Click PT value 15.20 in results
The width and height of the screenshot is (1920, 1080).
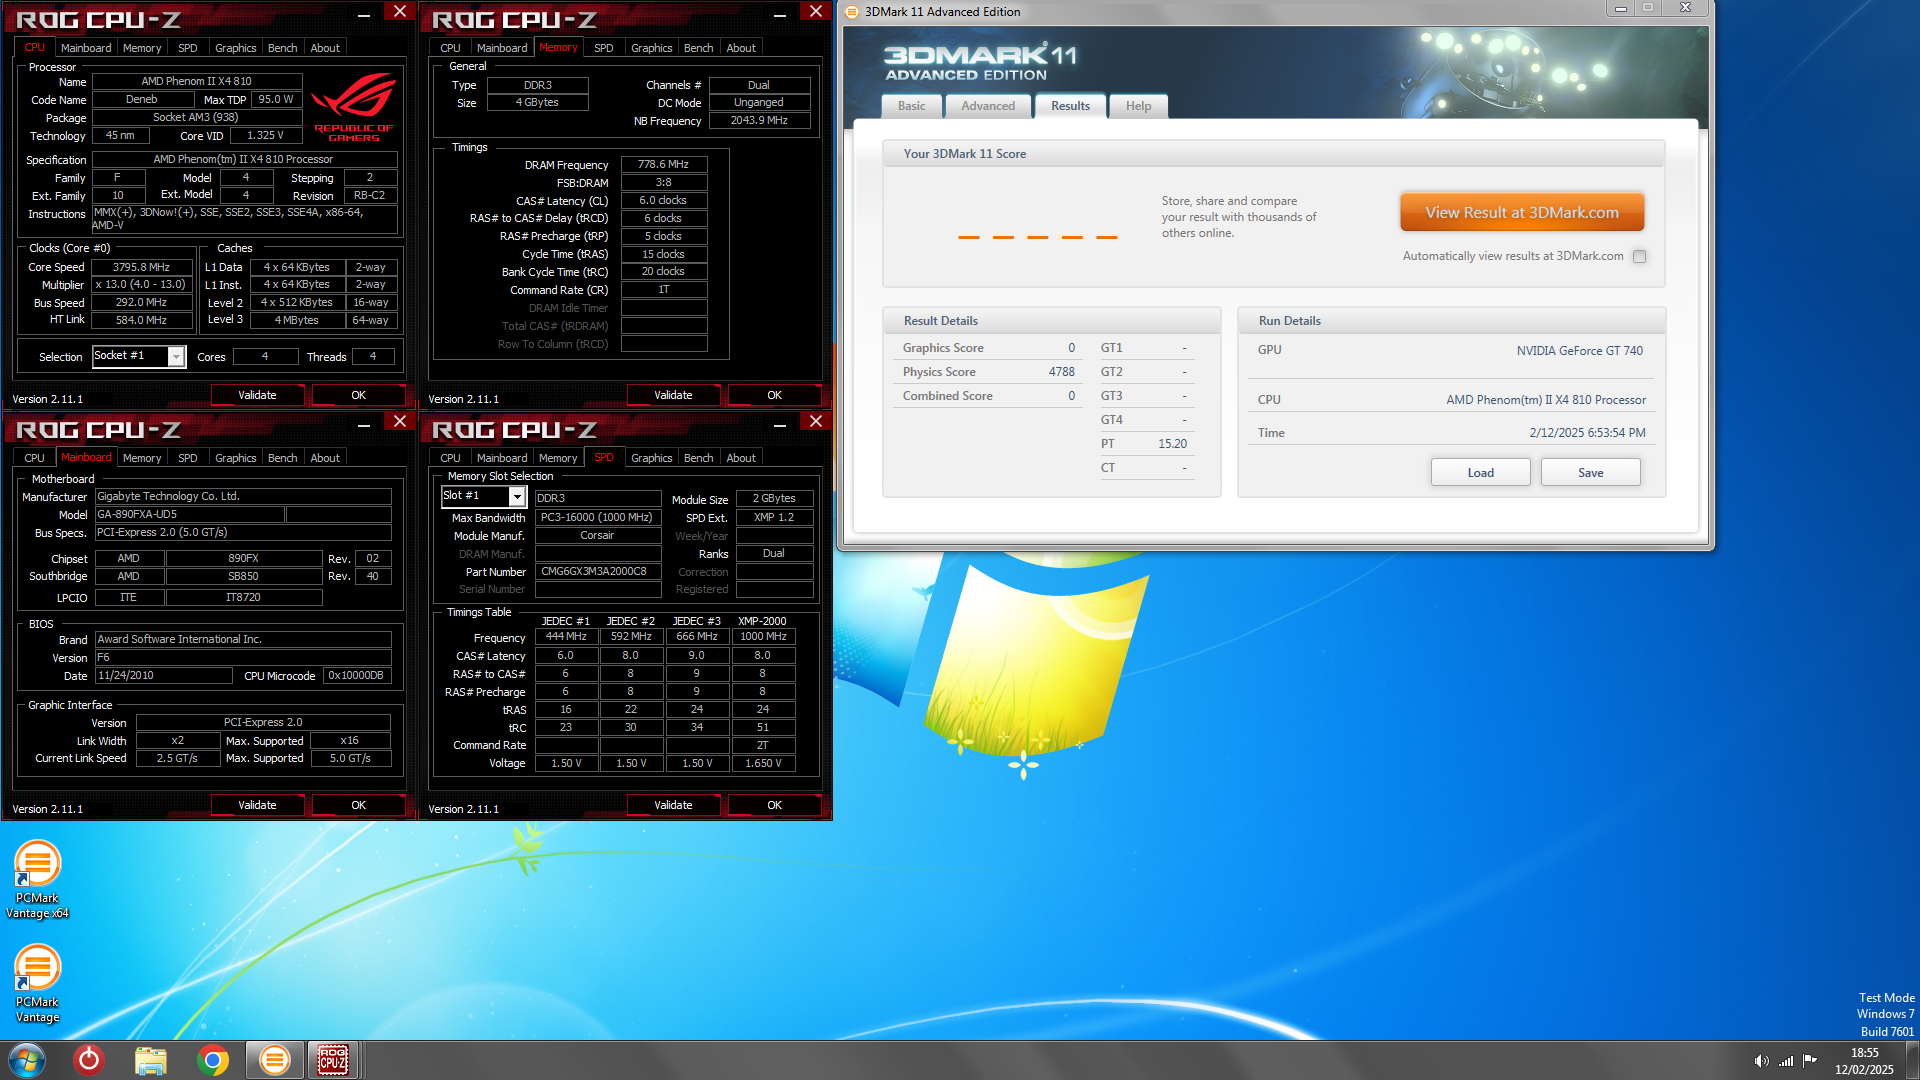[x=1172, y=444]
